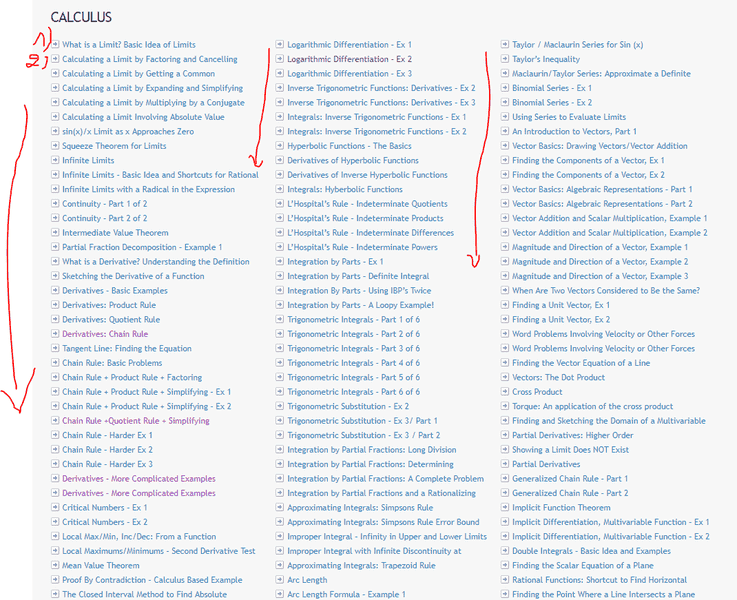Click the arrow icon beside "Taylor / Maclaurin Series for Sin (x)"
737x600 pixels.
[x=505, y=44]
